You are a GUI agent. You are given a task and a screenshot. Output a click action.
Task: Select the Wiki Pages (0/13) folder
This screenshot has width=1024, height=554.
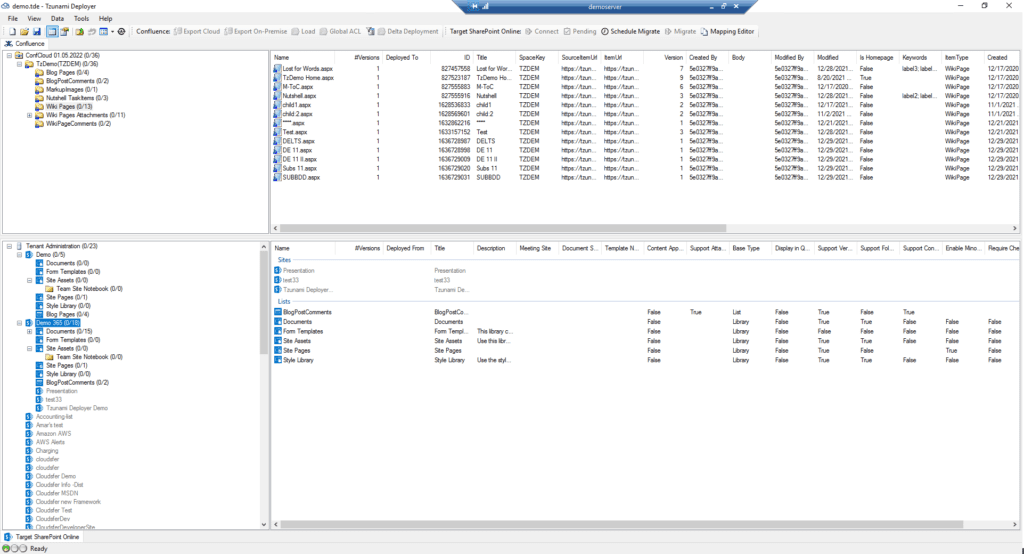coord(69,106)
